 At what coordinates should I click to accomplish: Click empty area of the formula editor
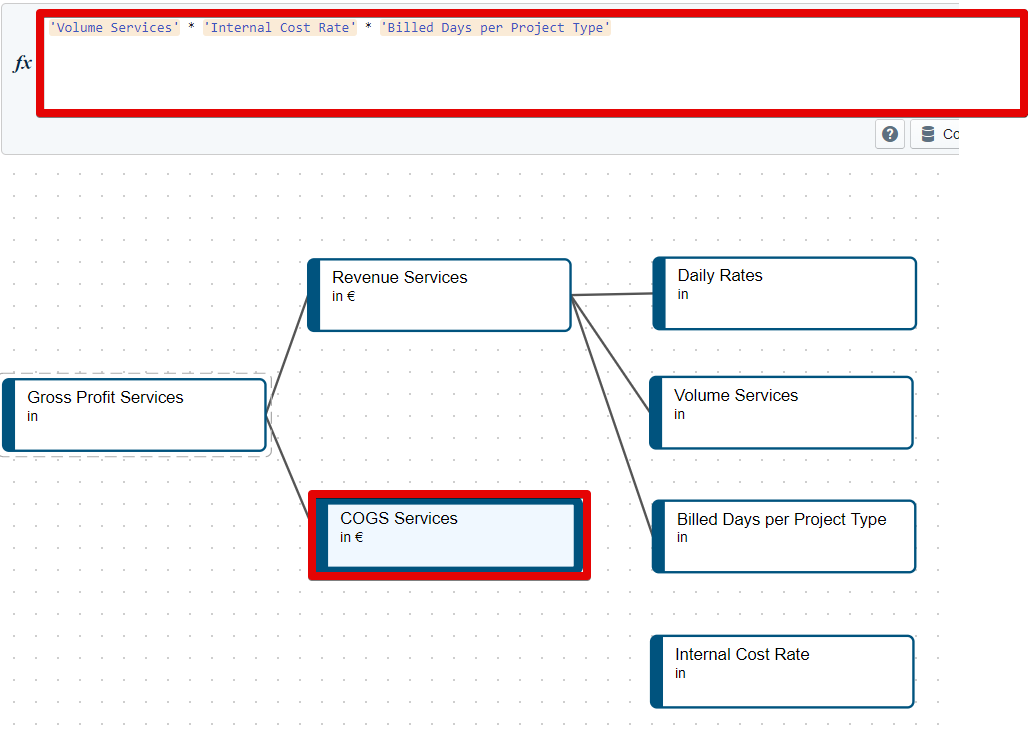(500, 75)
